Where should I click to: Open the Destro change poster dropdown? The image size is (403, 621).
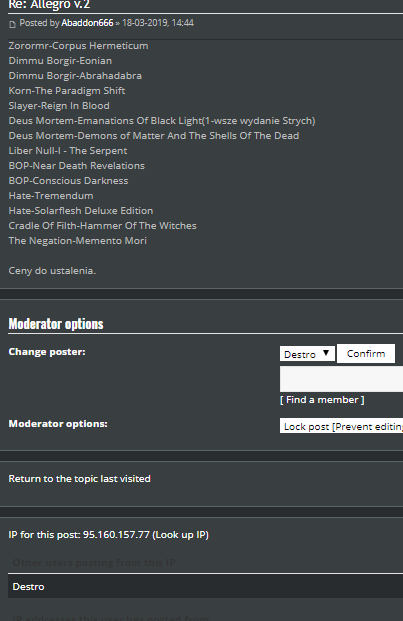[307, 354]
